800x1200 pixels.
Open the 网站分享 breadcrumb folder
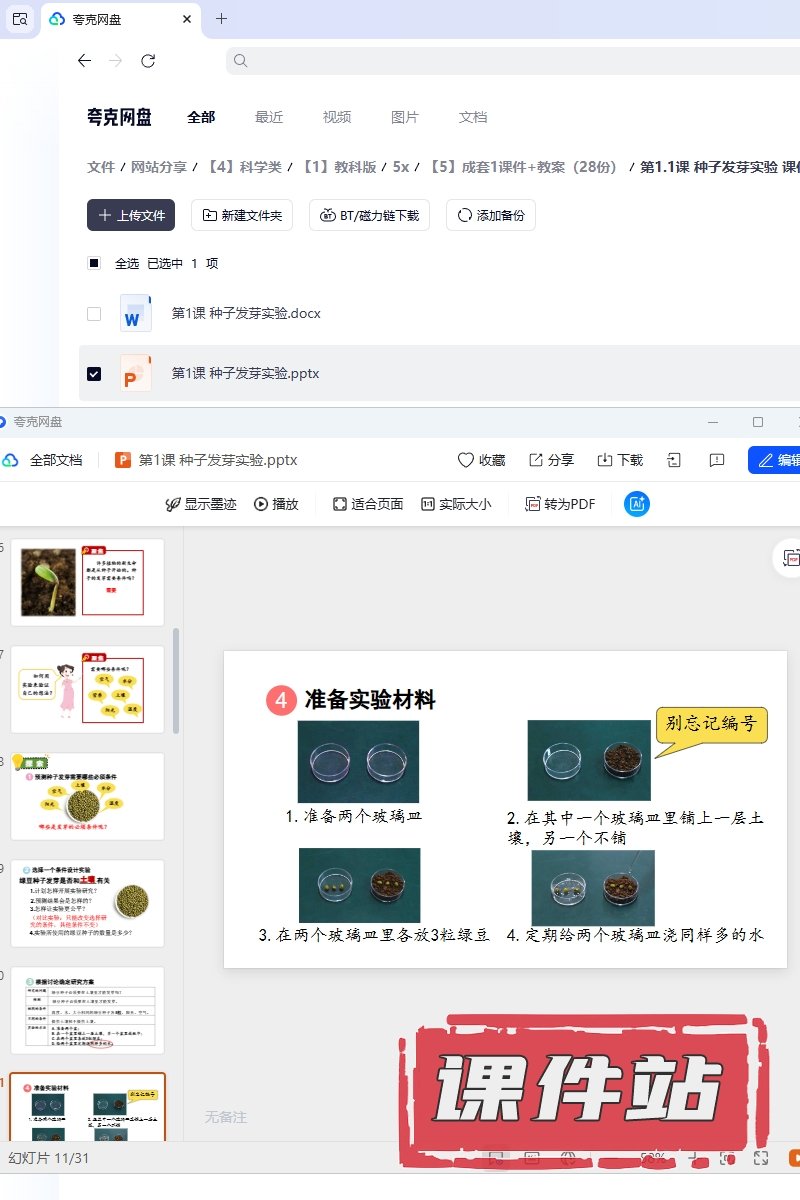[x=159, y=167]
